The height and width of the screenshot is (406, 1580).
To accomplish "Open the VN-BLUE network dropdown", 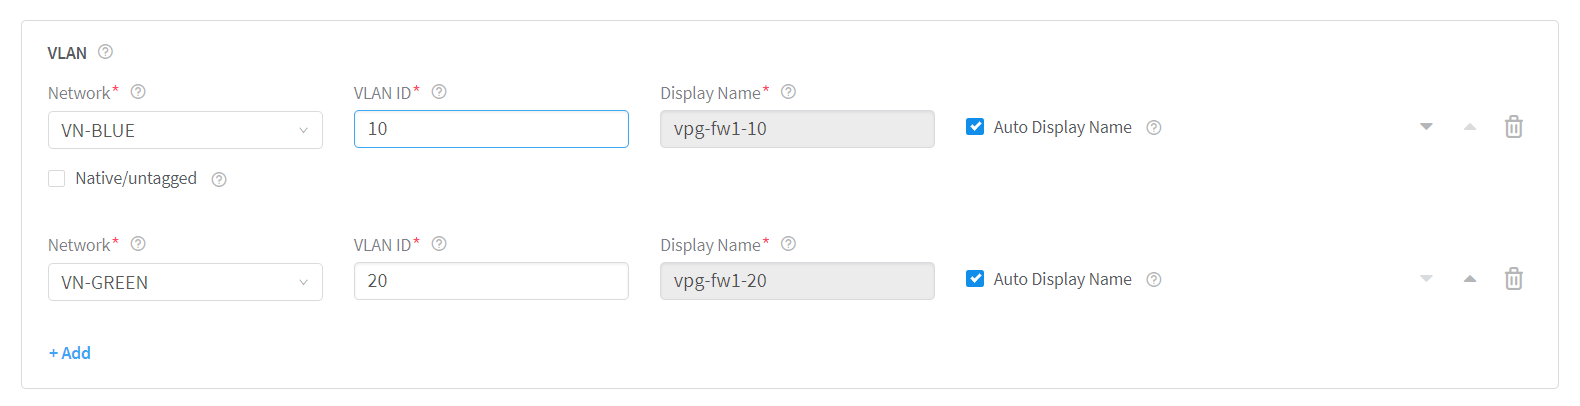I will (x=185, y=130).
